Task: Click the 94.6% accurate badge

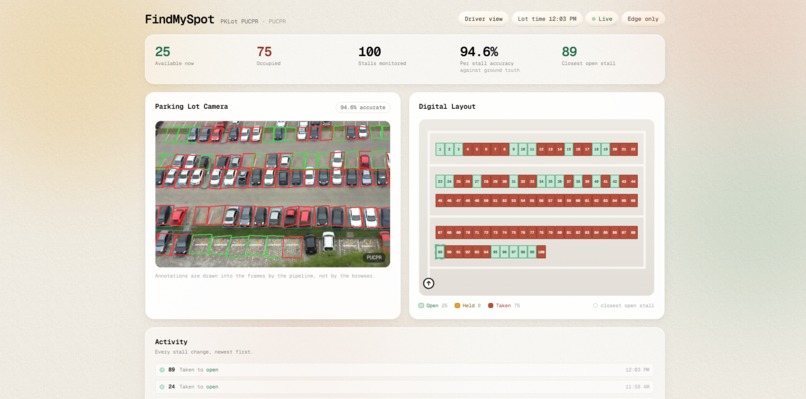Action: 362,107
